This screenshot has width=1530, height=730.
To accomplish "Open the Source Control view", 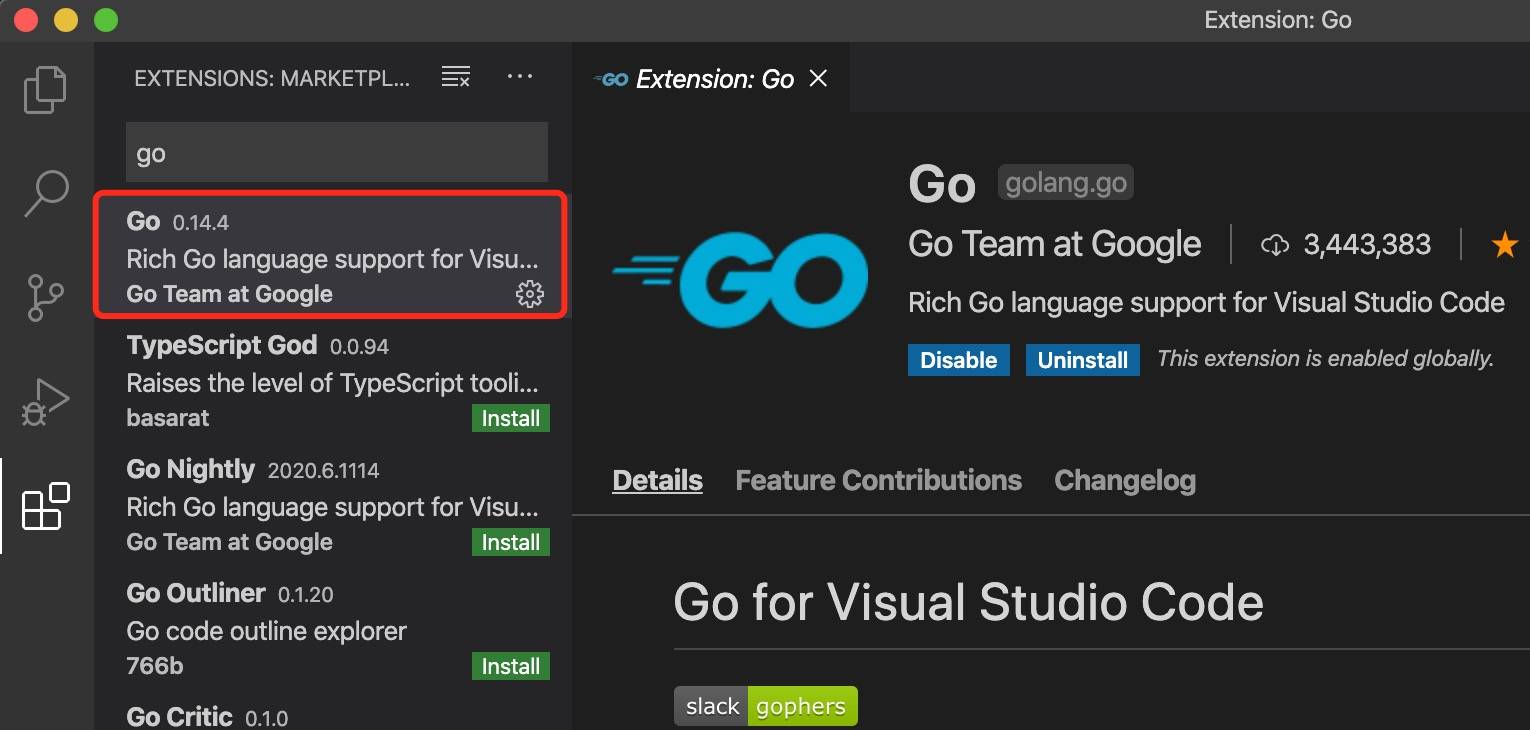I will click(x=45, y=297).
